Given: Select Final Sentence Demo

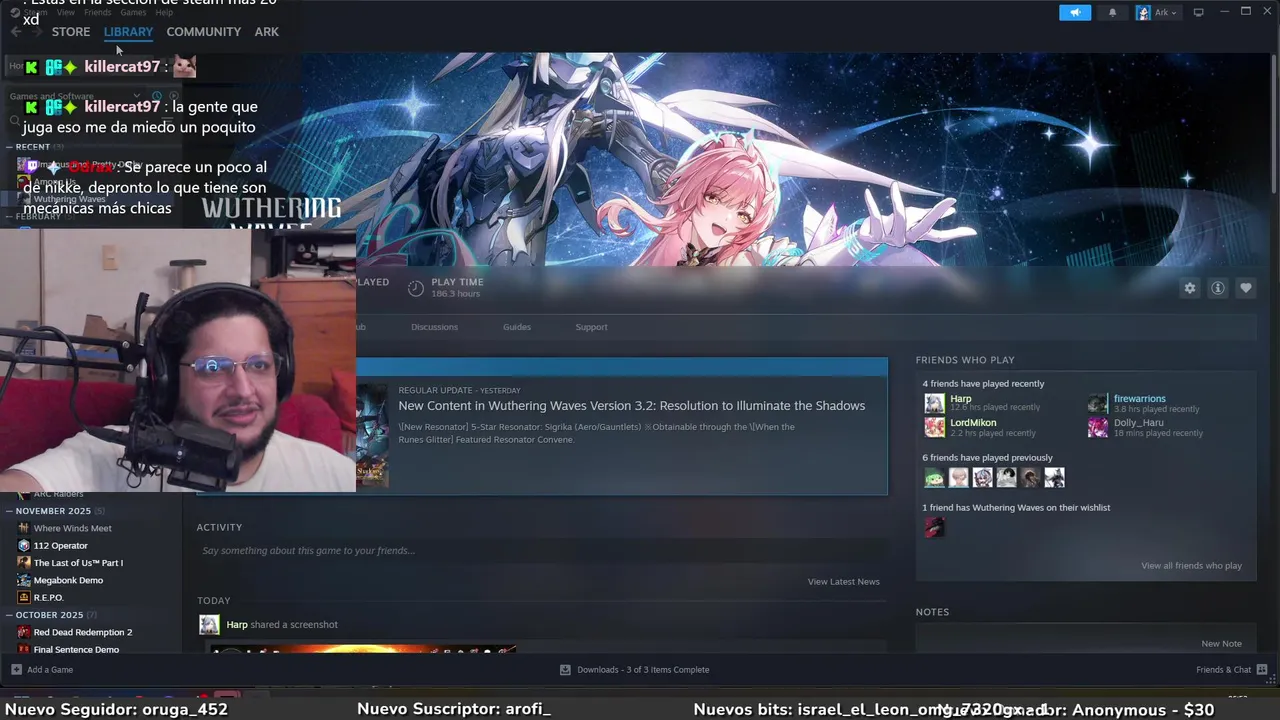Looking at the screenshot, I should (x=76, y=650).
